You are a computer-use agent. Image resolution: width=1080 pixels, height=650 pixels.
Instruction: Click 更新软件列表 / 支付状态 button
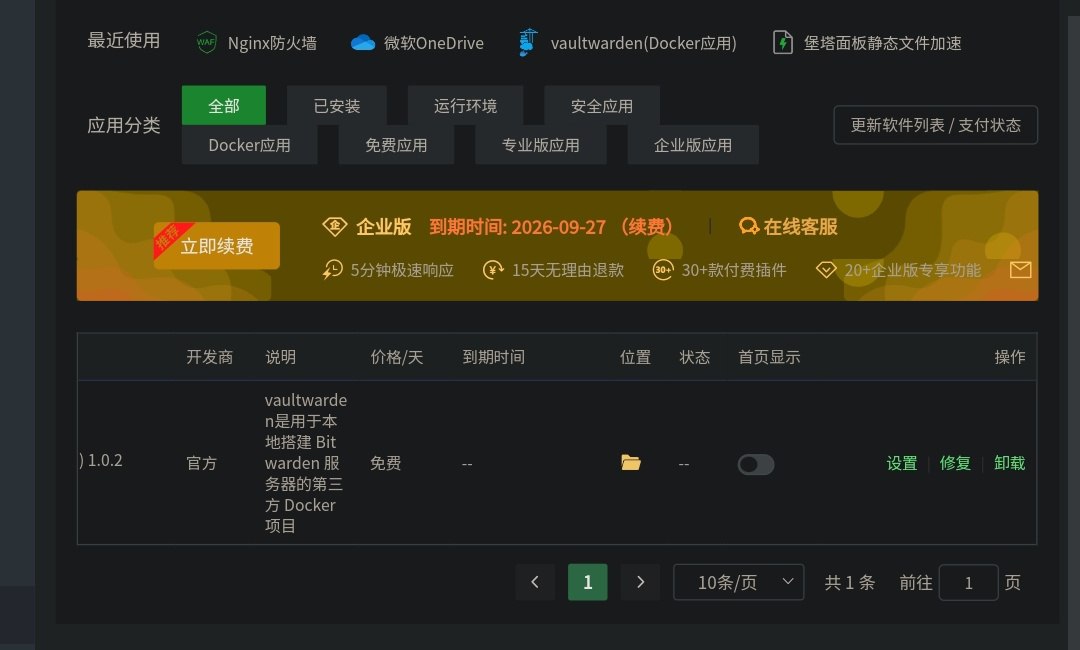(x=935, y=125)
